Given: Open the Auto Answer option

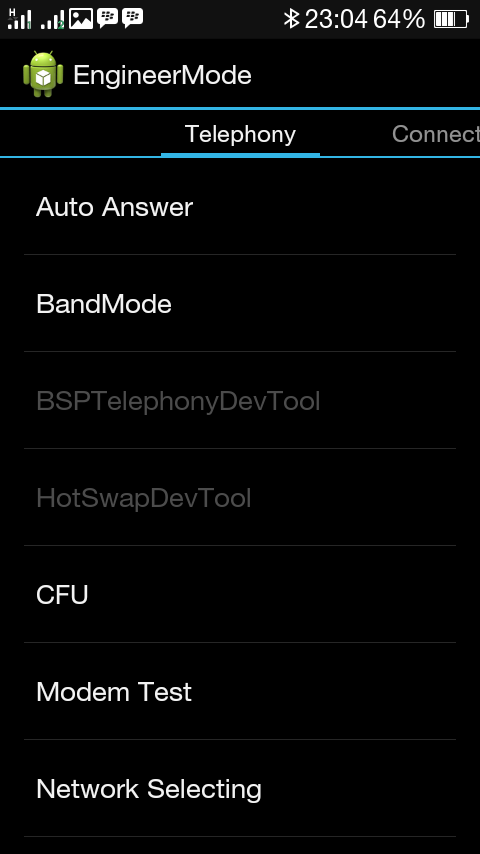Looking at the screenshot, I should click(240, 207).
